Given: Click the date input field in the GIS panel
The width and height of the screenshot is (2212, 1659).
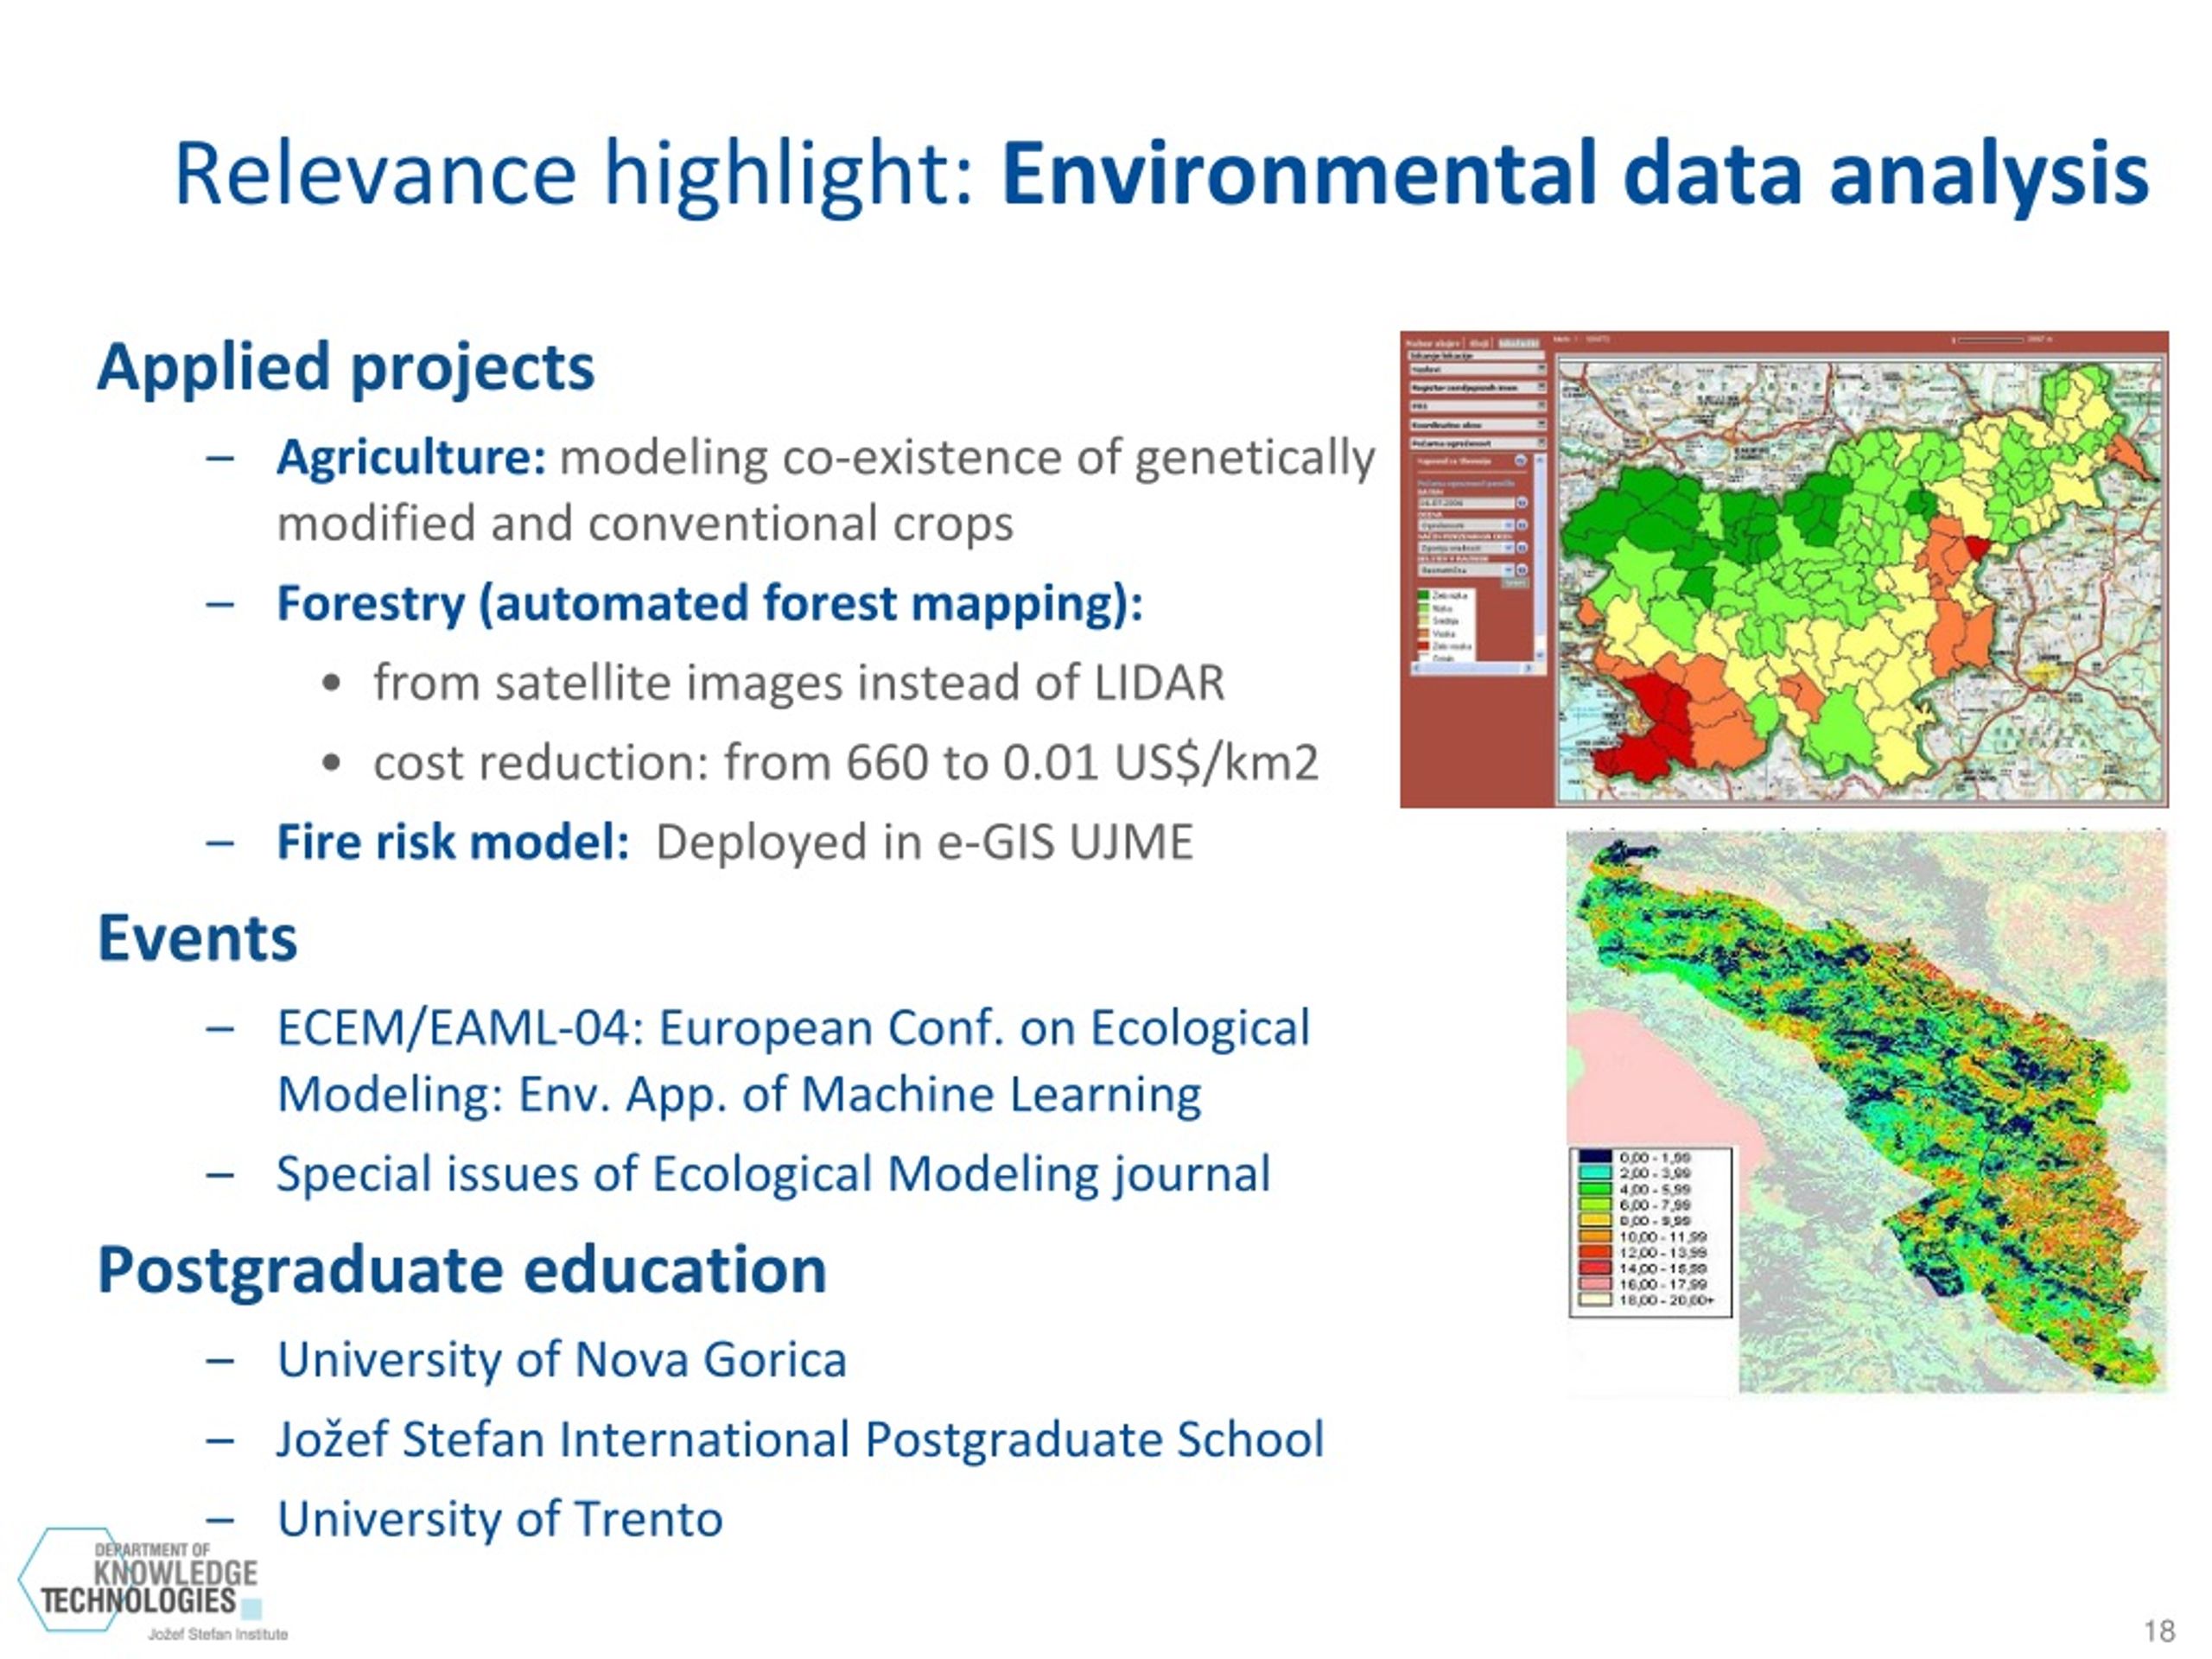Looking at the screenshot, I should [x=1467, y=504].
